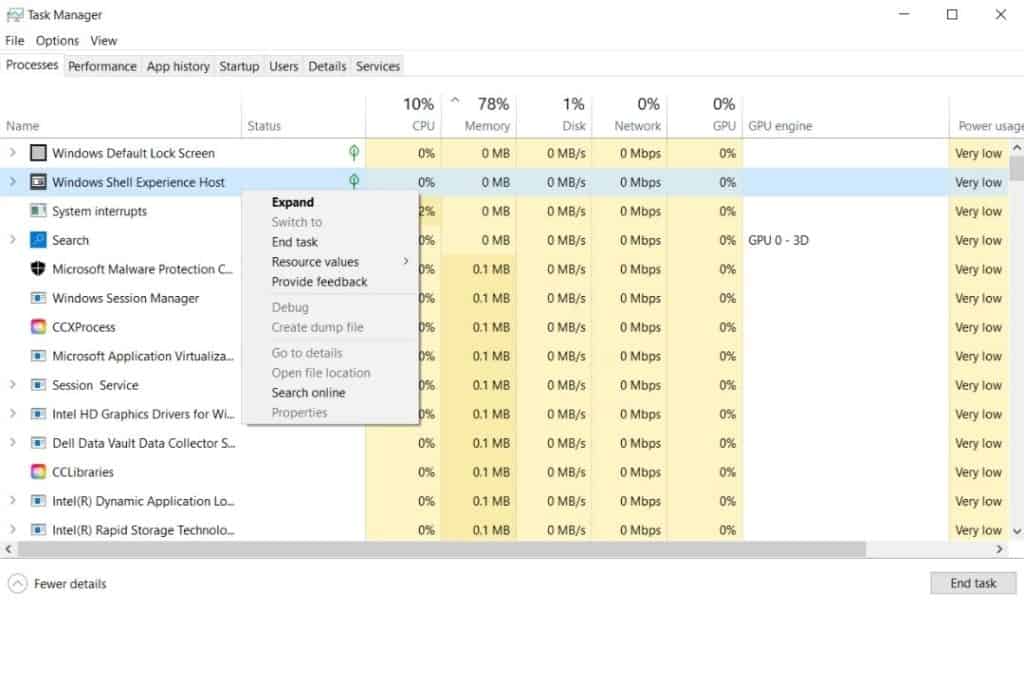Select the Processes tab
Image resolution: width=1024 pixels, height=683 pixels.
point(32,65)
